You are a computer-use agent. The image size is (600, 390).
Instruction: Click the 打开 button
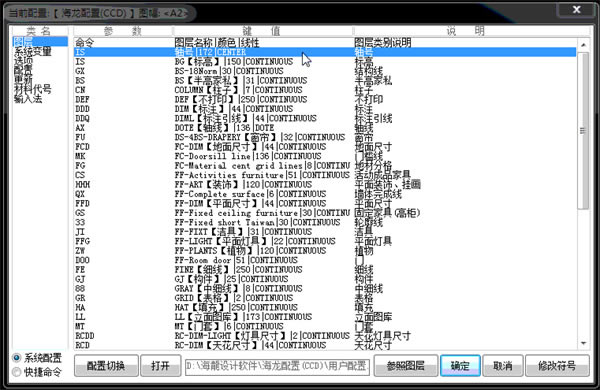(x=160, y=366)
